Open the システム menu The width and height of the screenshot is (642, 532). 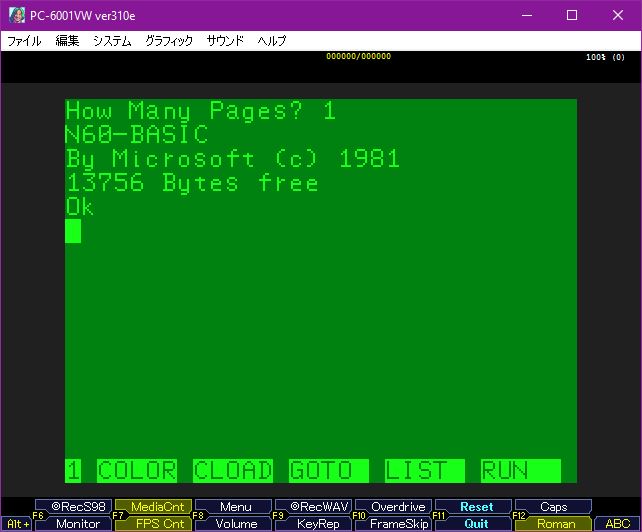tap(112, 41)
